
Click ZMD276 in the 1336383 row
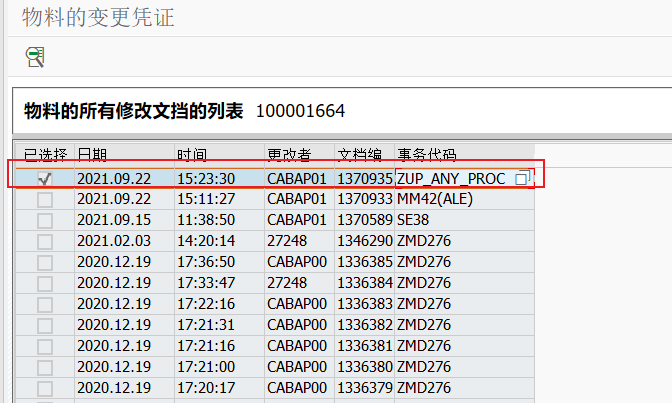424,304
